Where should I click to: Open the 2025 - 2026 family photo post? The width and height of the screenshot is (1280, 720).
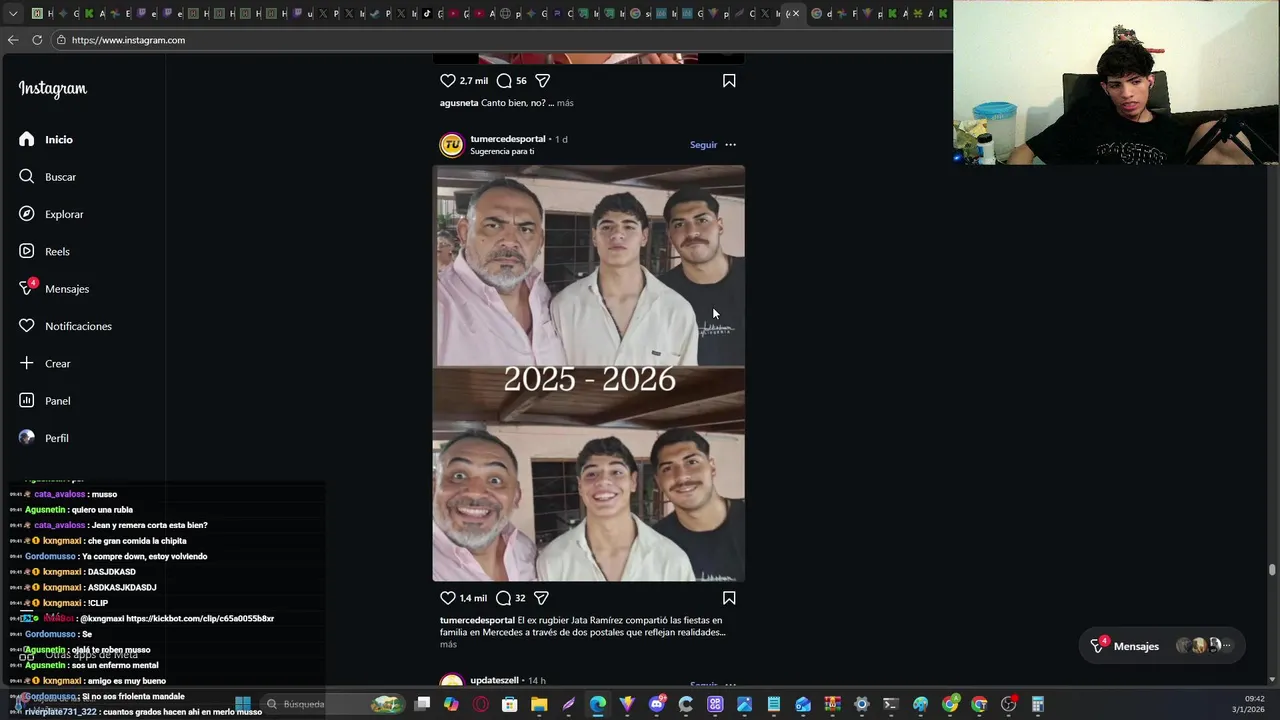coord(589,373)
